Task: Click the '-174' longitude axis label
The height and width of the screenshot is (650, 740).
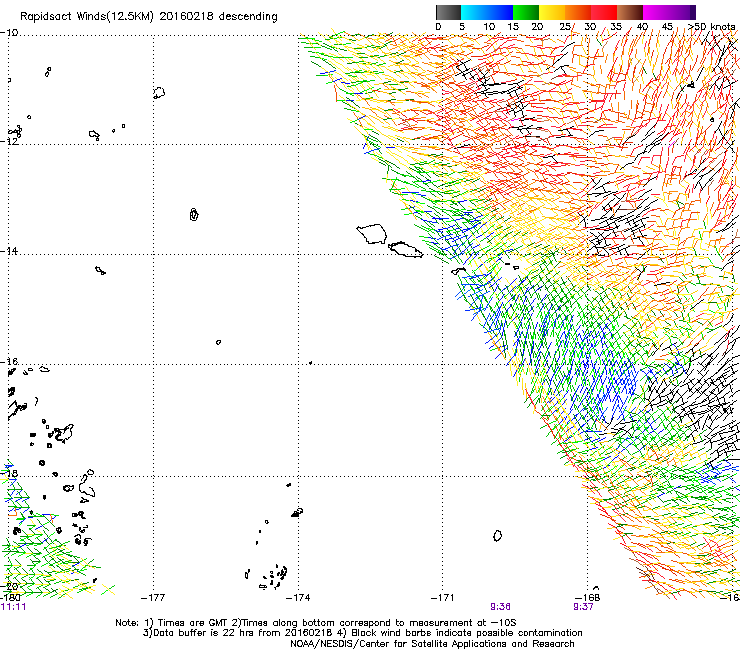Action: pos(298,598)
